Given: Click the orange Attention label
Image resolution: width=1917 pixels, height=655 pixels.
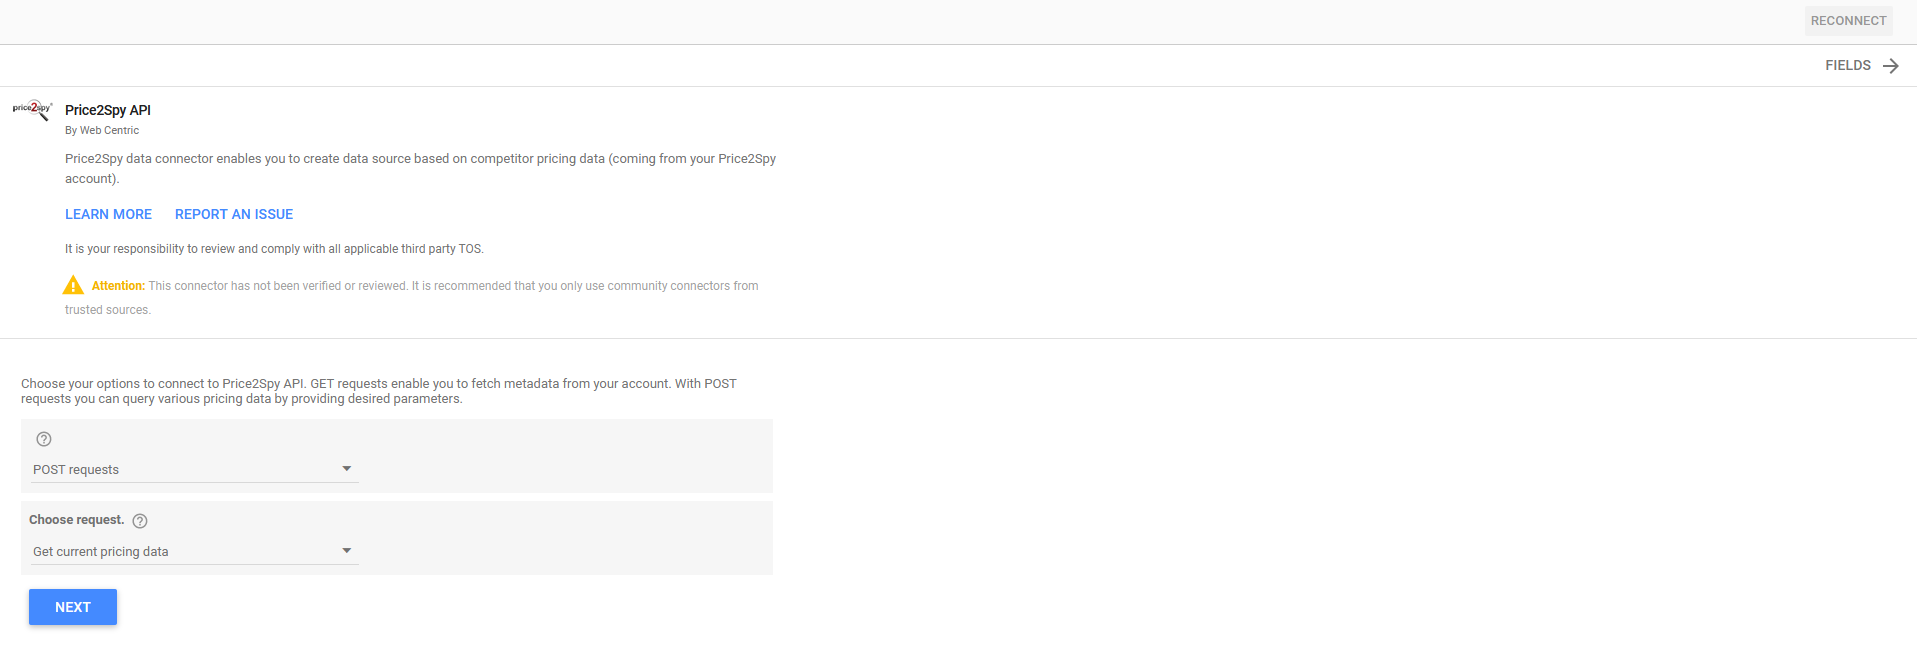Looking at the screenshot, I should pyautogui.click(x=118, y=286).
